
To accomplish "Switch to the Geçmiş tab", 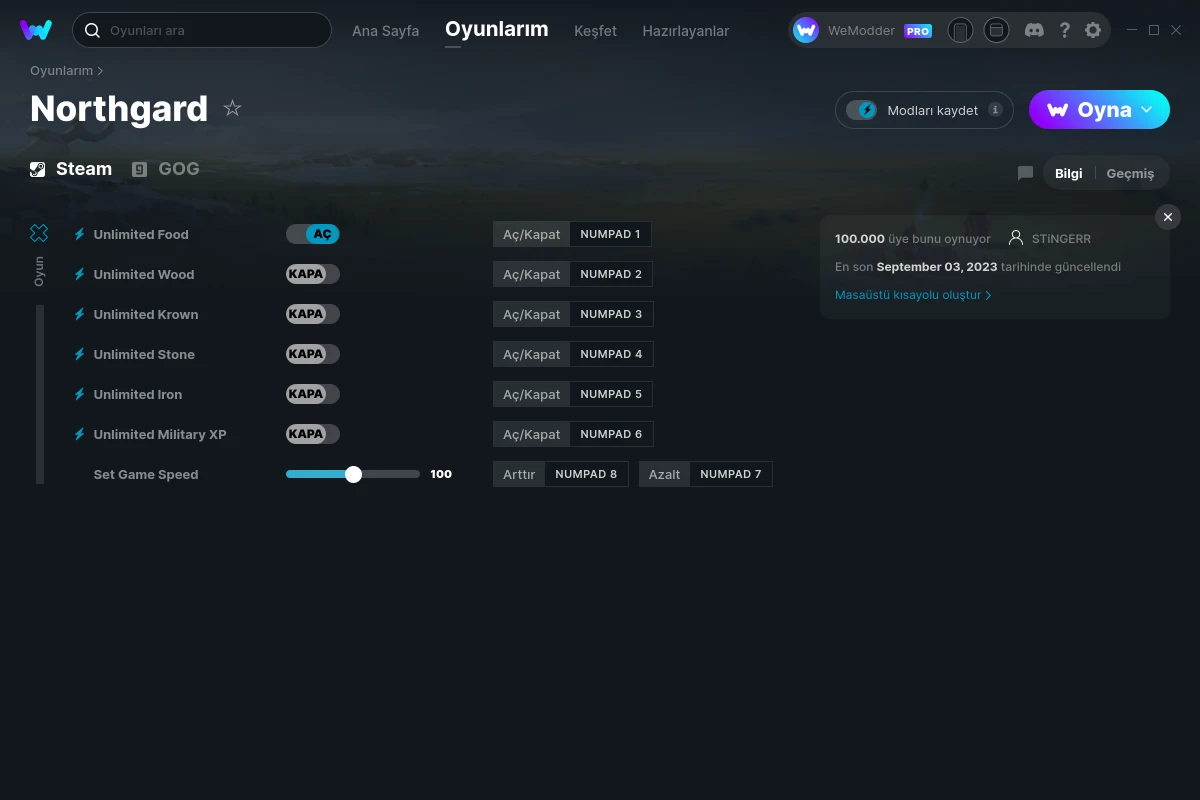I will click(1130, 173).
